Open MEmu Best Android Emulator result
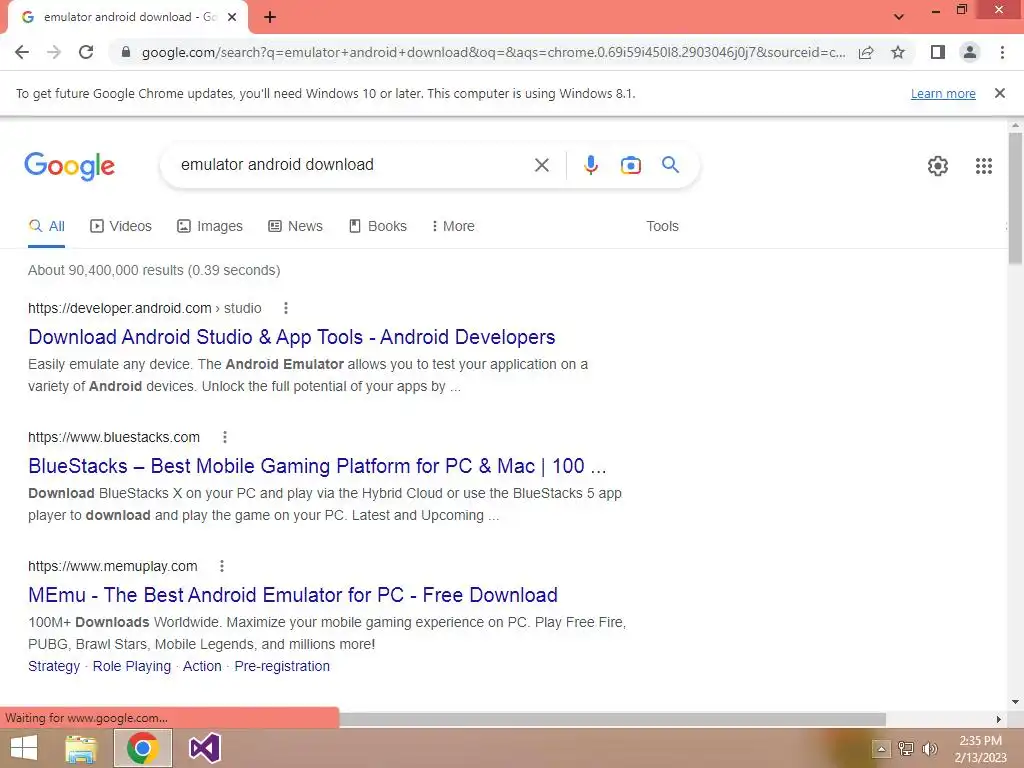 293,595
